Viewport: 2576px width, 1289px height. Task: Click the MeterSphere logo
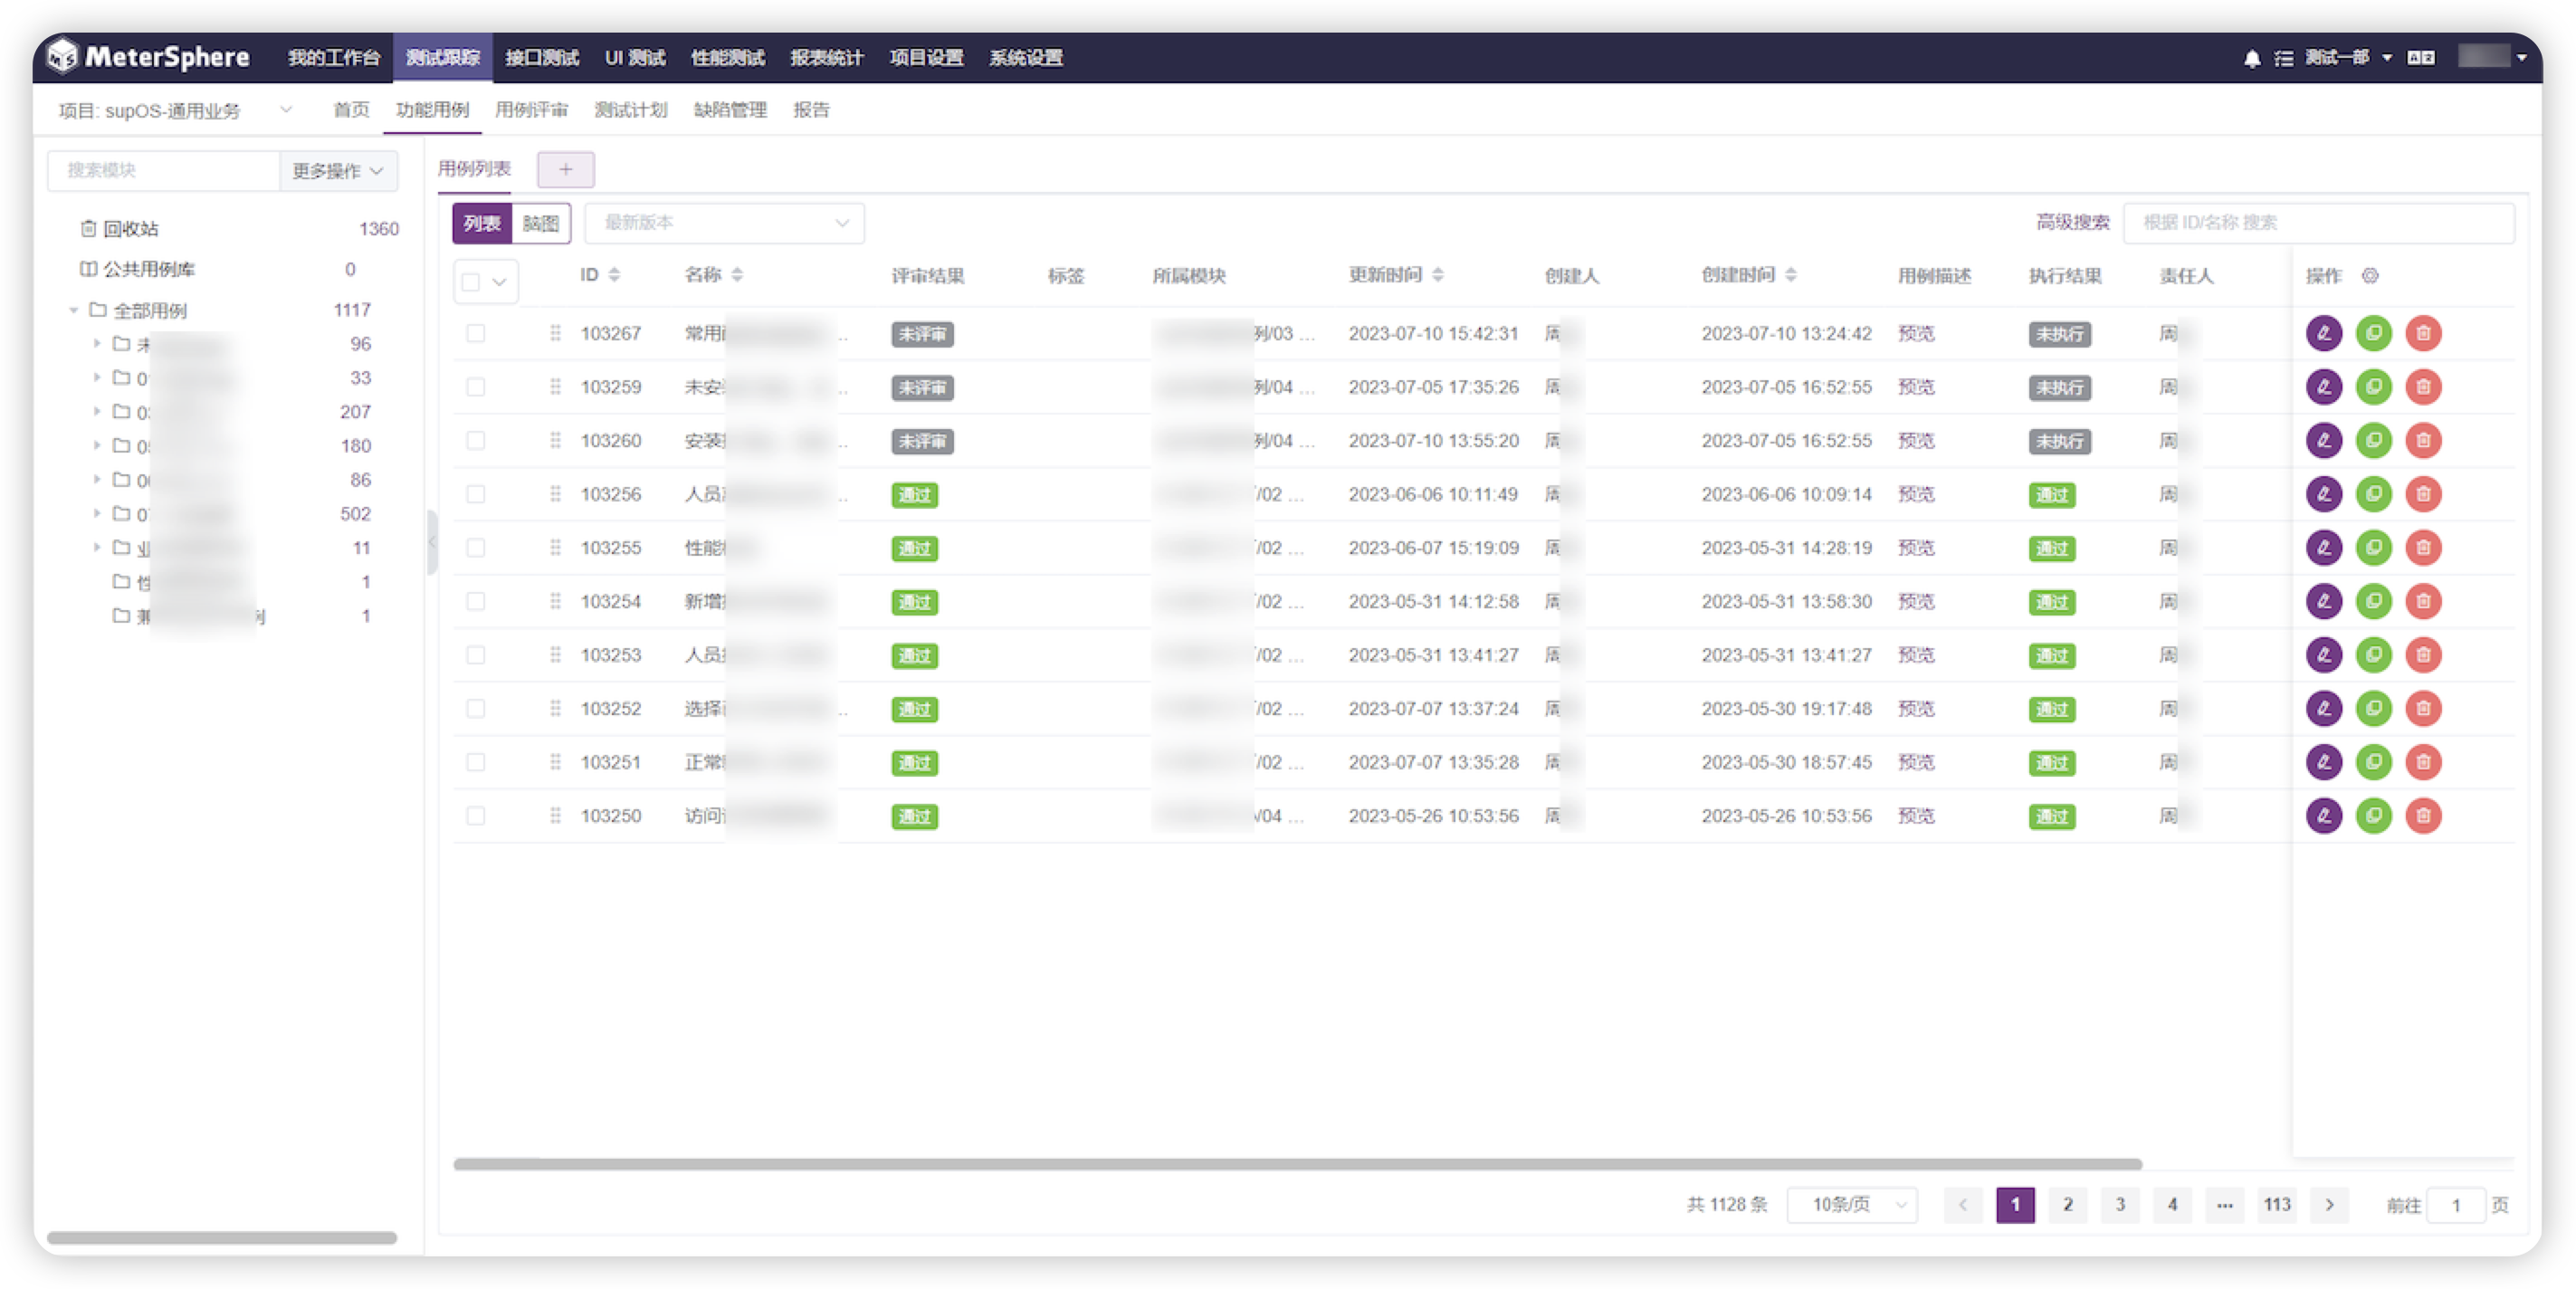148,57
